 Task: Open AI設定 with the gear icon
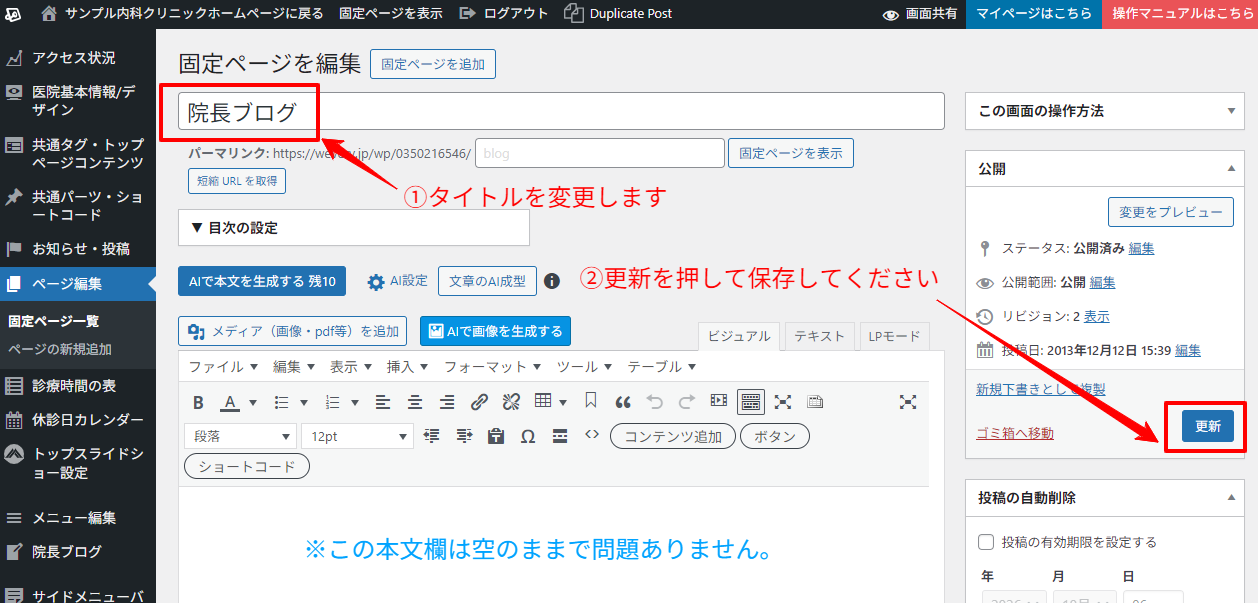coord(397,282)
